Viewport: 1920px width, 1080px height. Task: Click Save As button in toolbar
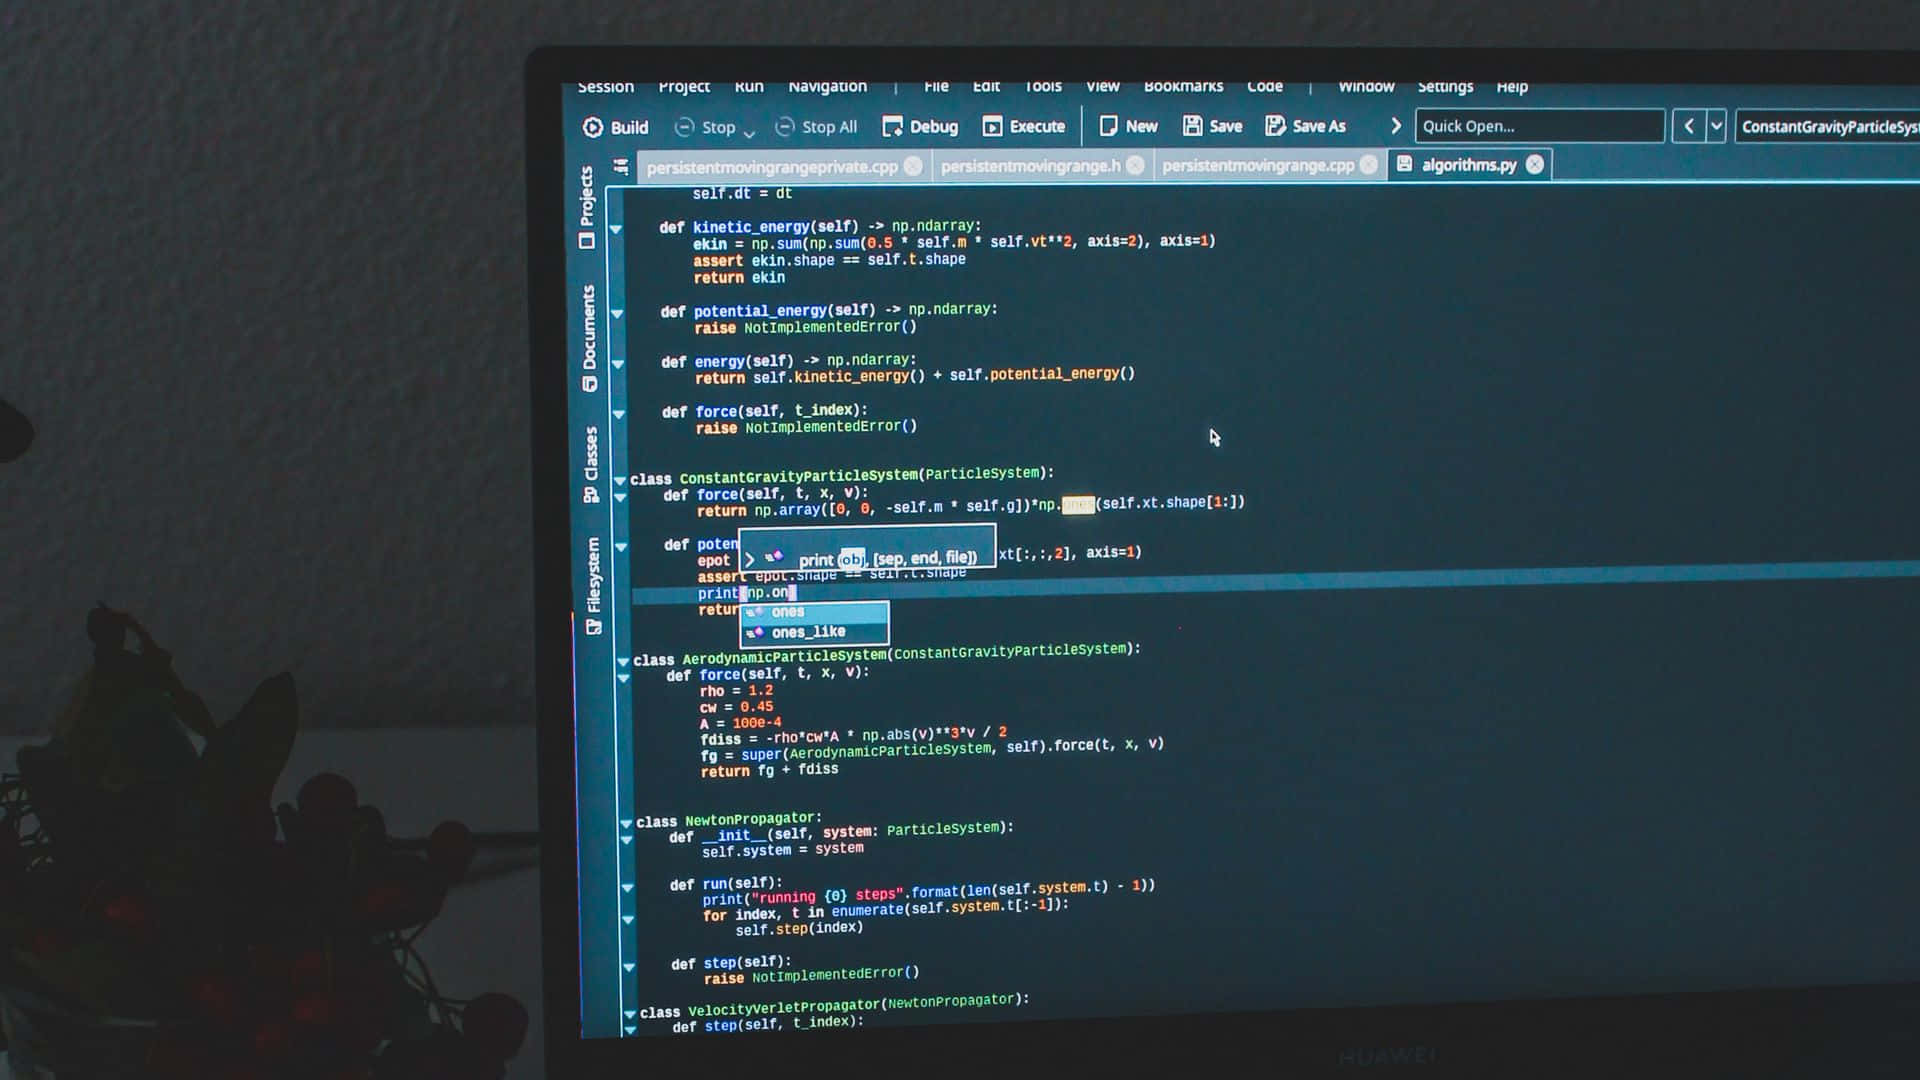click(x=1307, y=124)
